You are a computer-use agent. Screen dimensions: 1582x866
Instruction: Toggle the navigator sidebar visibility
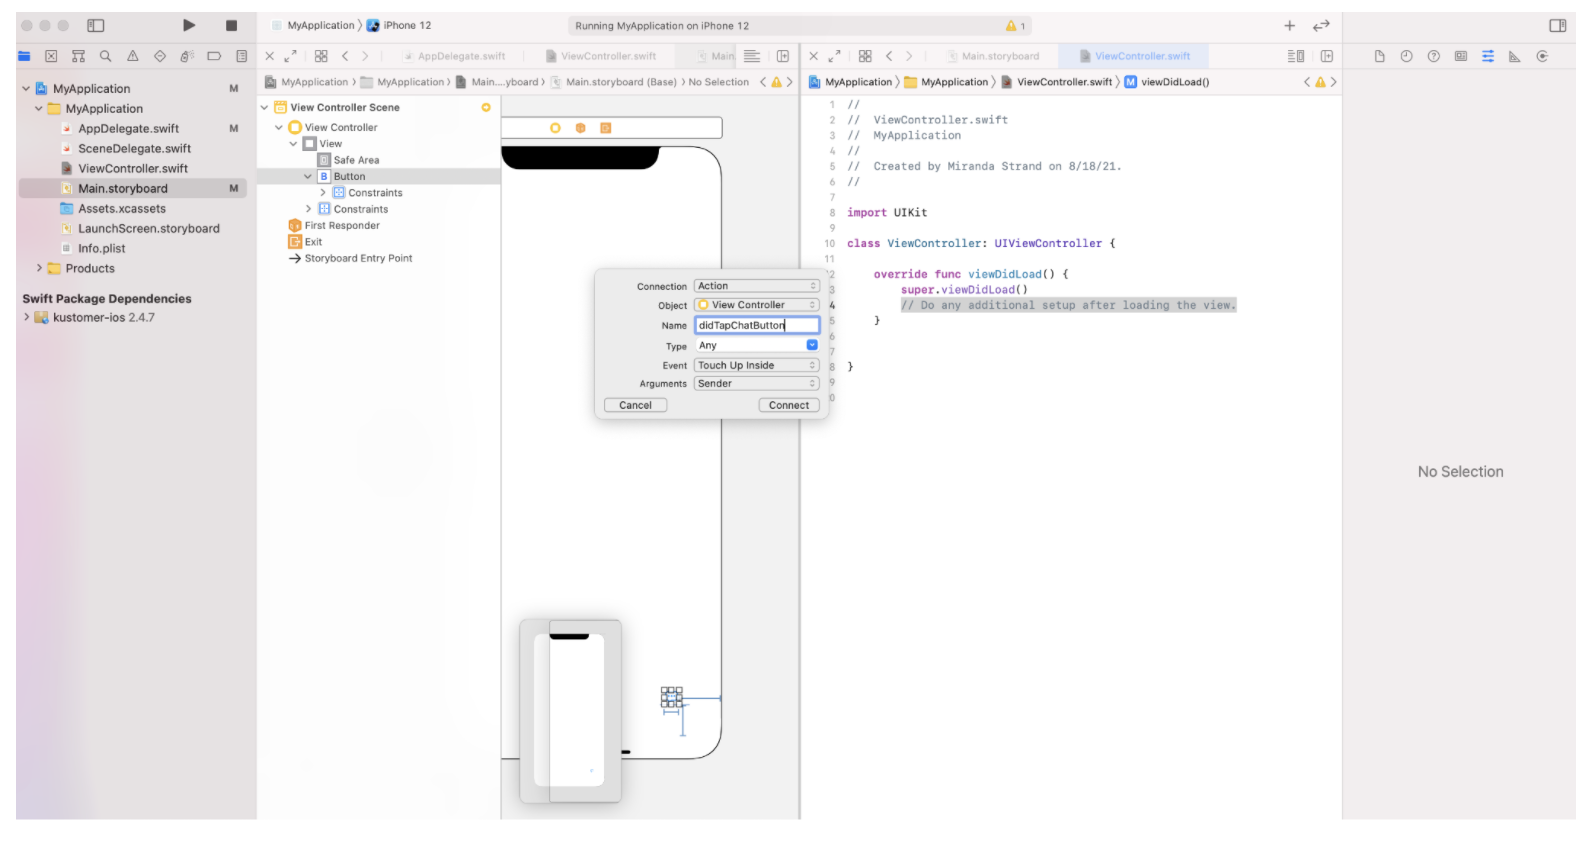point(96,25)
